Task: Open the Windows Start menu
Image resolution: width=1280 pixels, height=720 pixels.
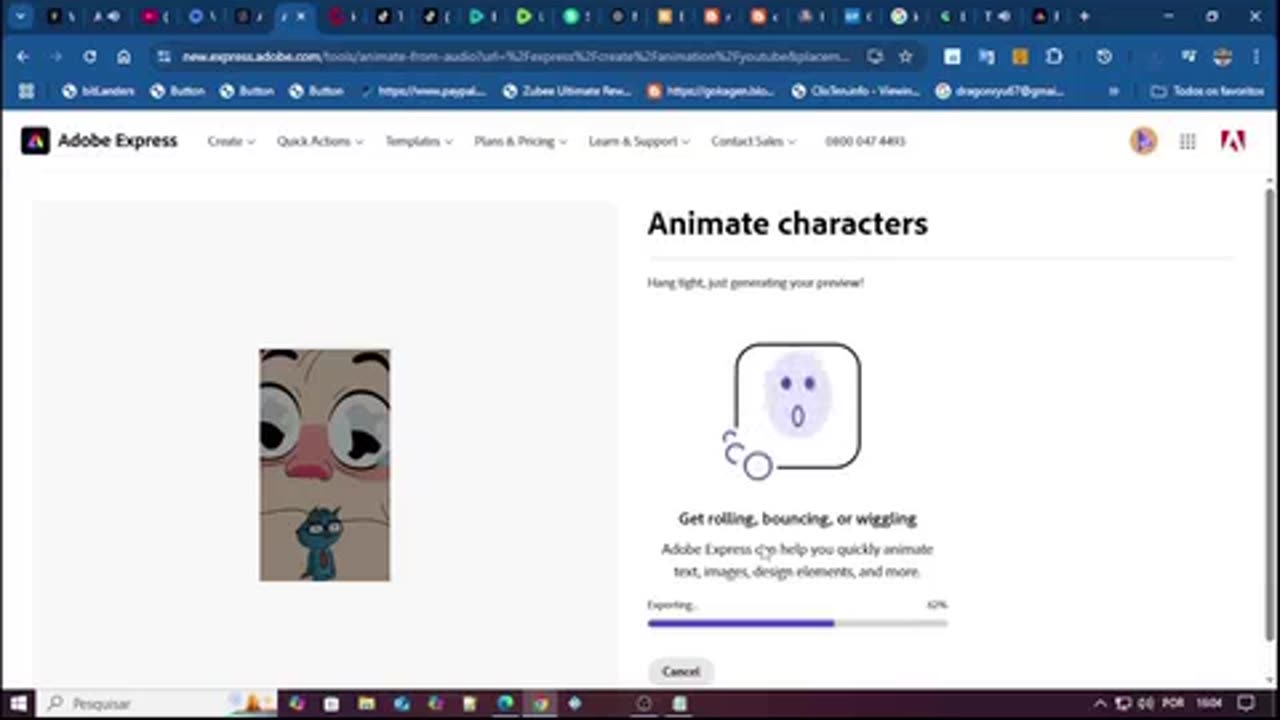Action: (17, 703)
